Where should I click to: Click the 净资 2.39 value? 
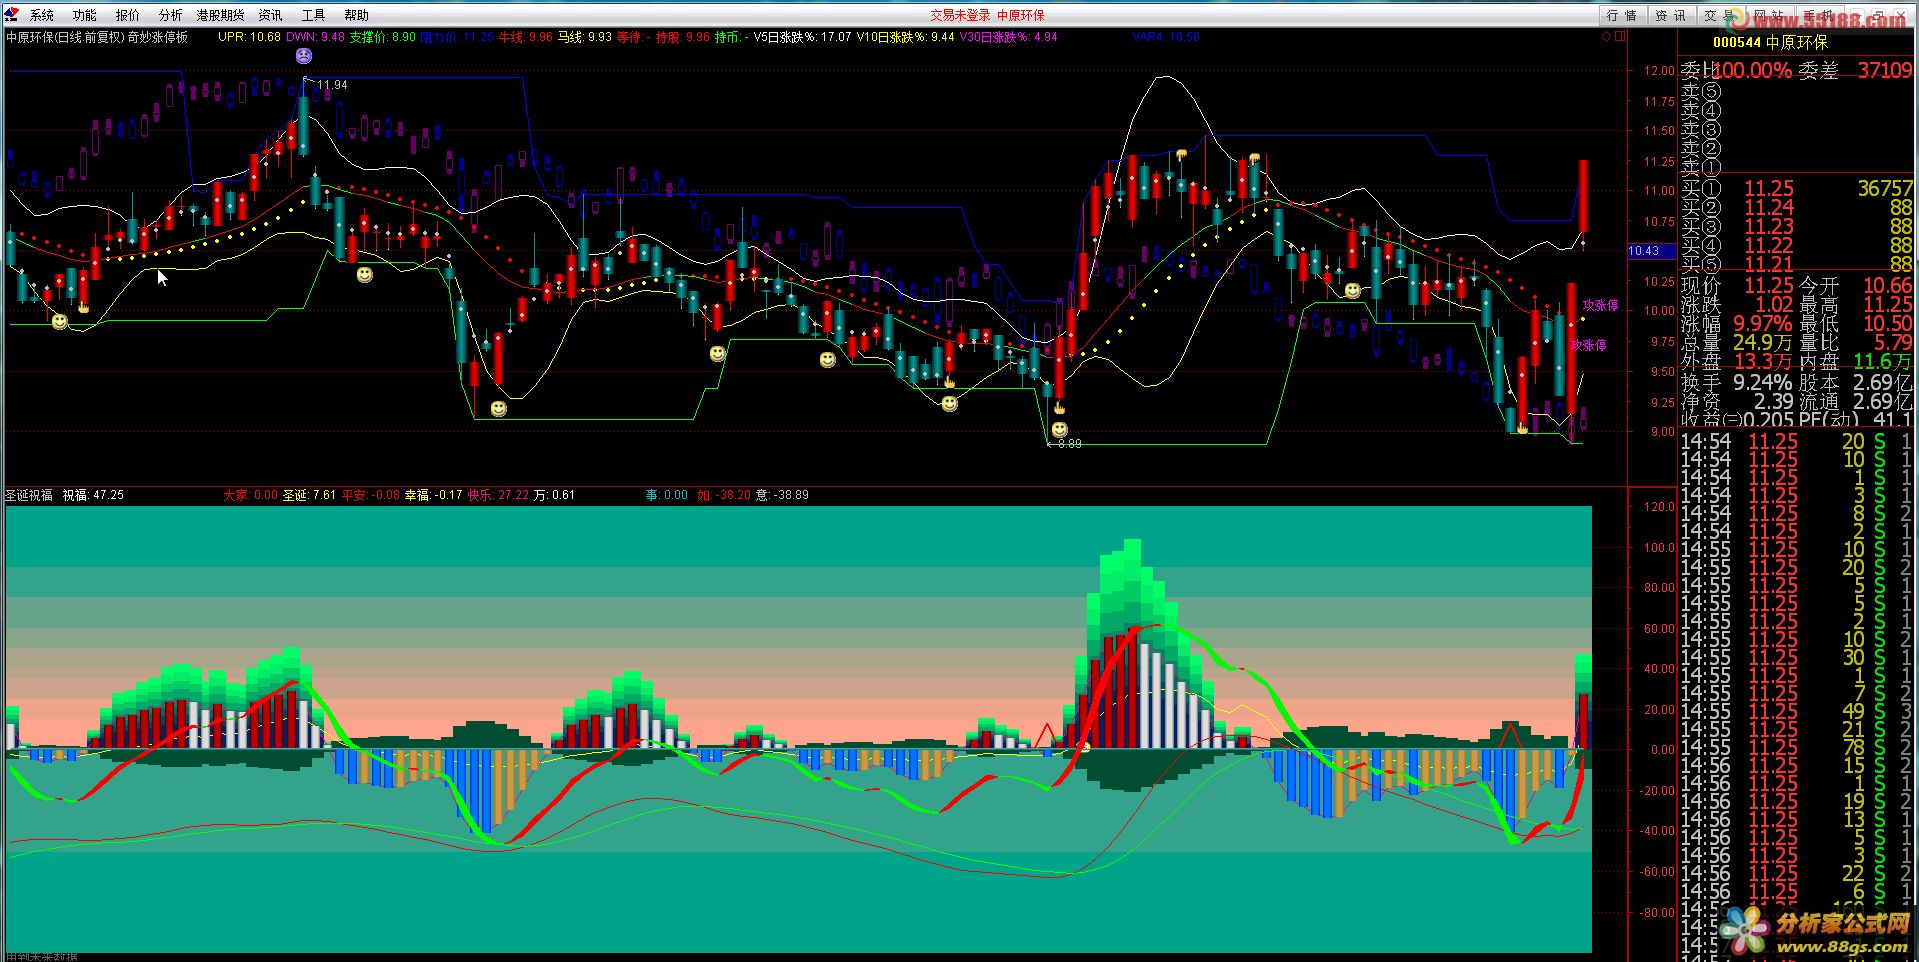pos(1772,402)
